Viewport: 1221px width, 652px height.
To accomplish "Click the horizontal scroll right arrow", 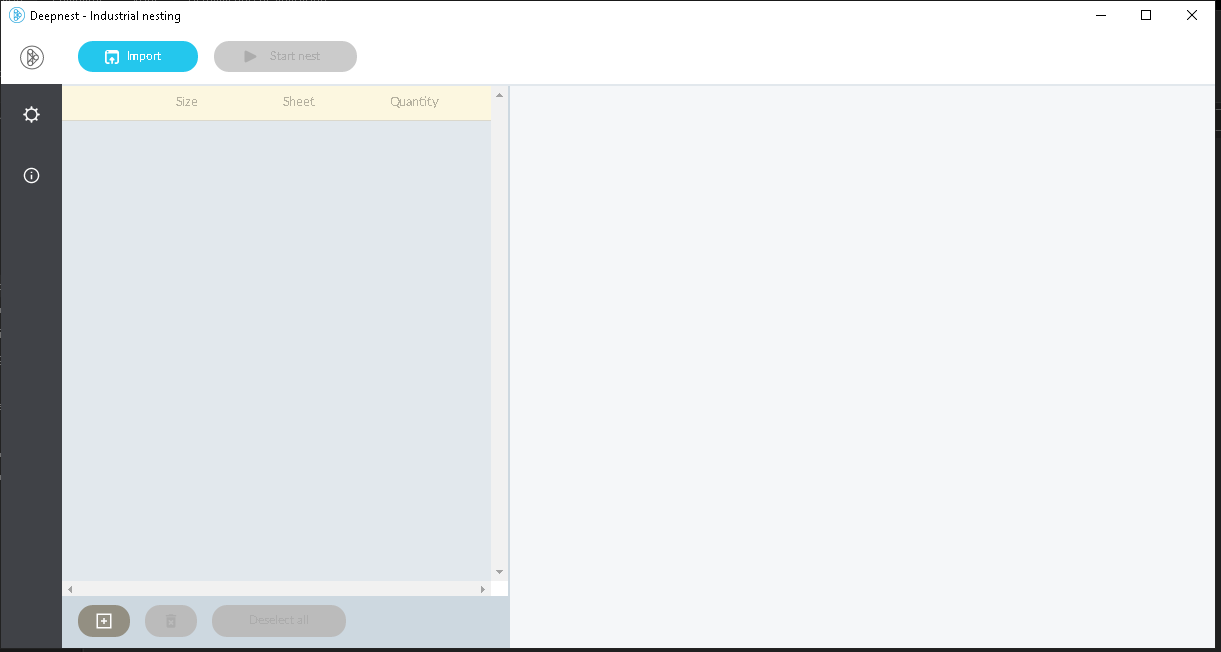I will coord(483,590).
